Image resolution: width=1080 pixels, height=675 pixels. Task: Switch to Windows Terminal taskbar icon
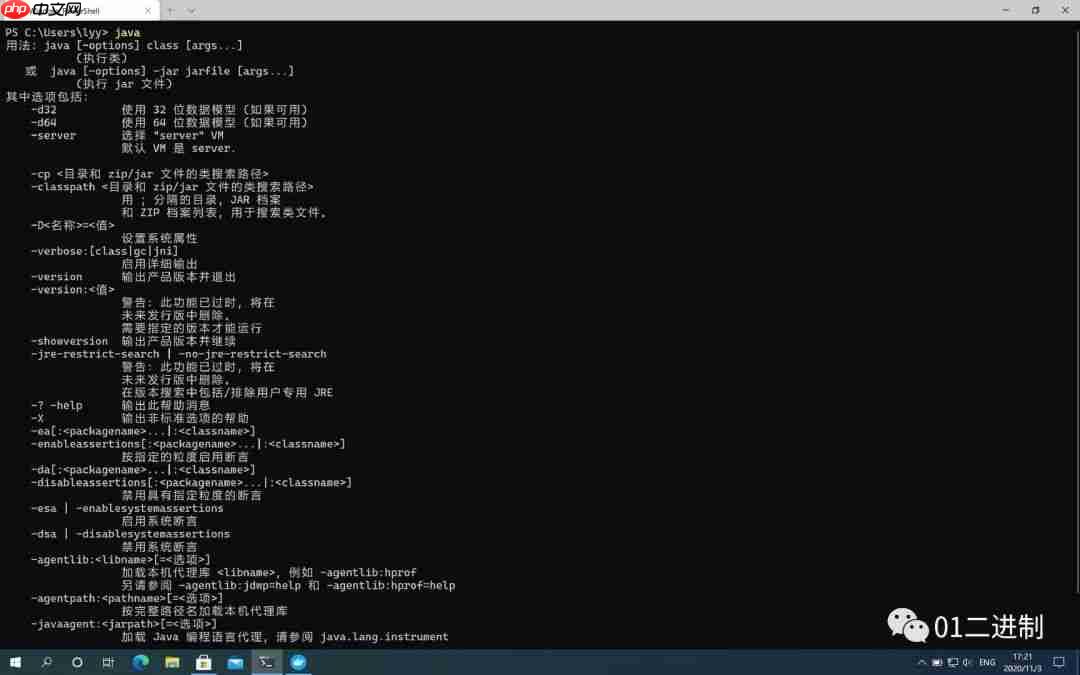(x=267, y=663)
